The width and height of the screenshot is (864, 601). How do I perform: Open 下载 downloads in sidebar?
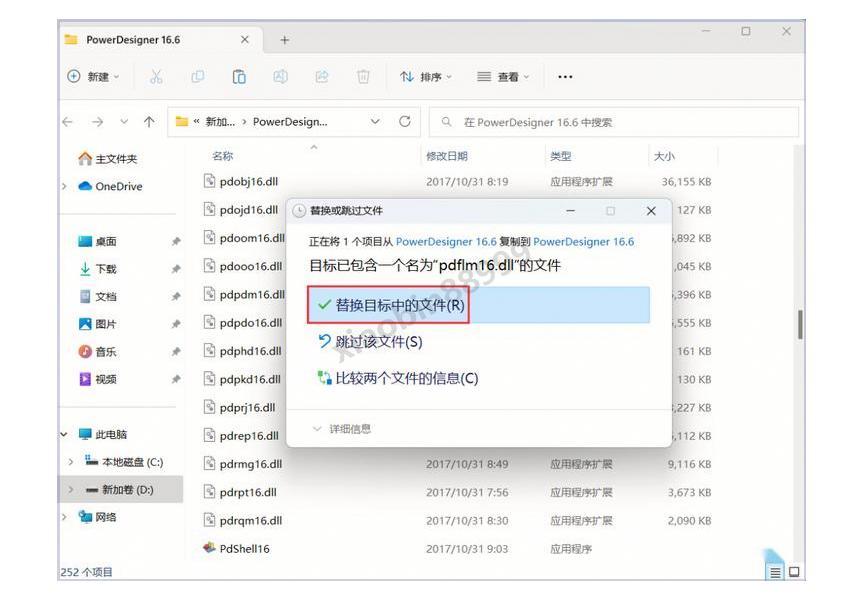(x=98, y=269)
